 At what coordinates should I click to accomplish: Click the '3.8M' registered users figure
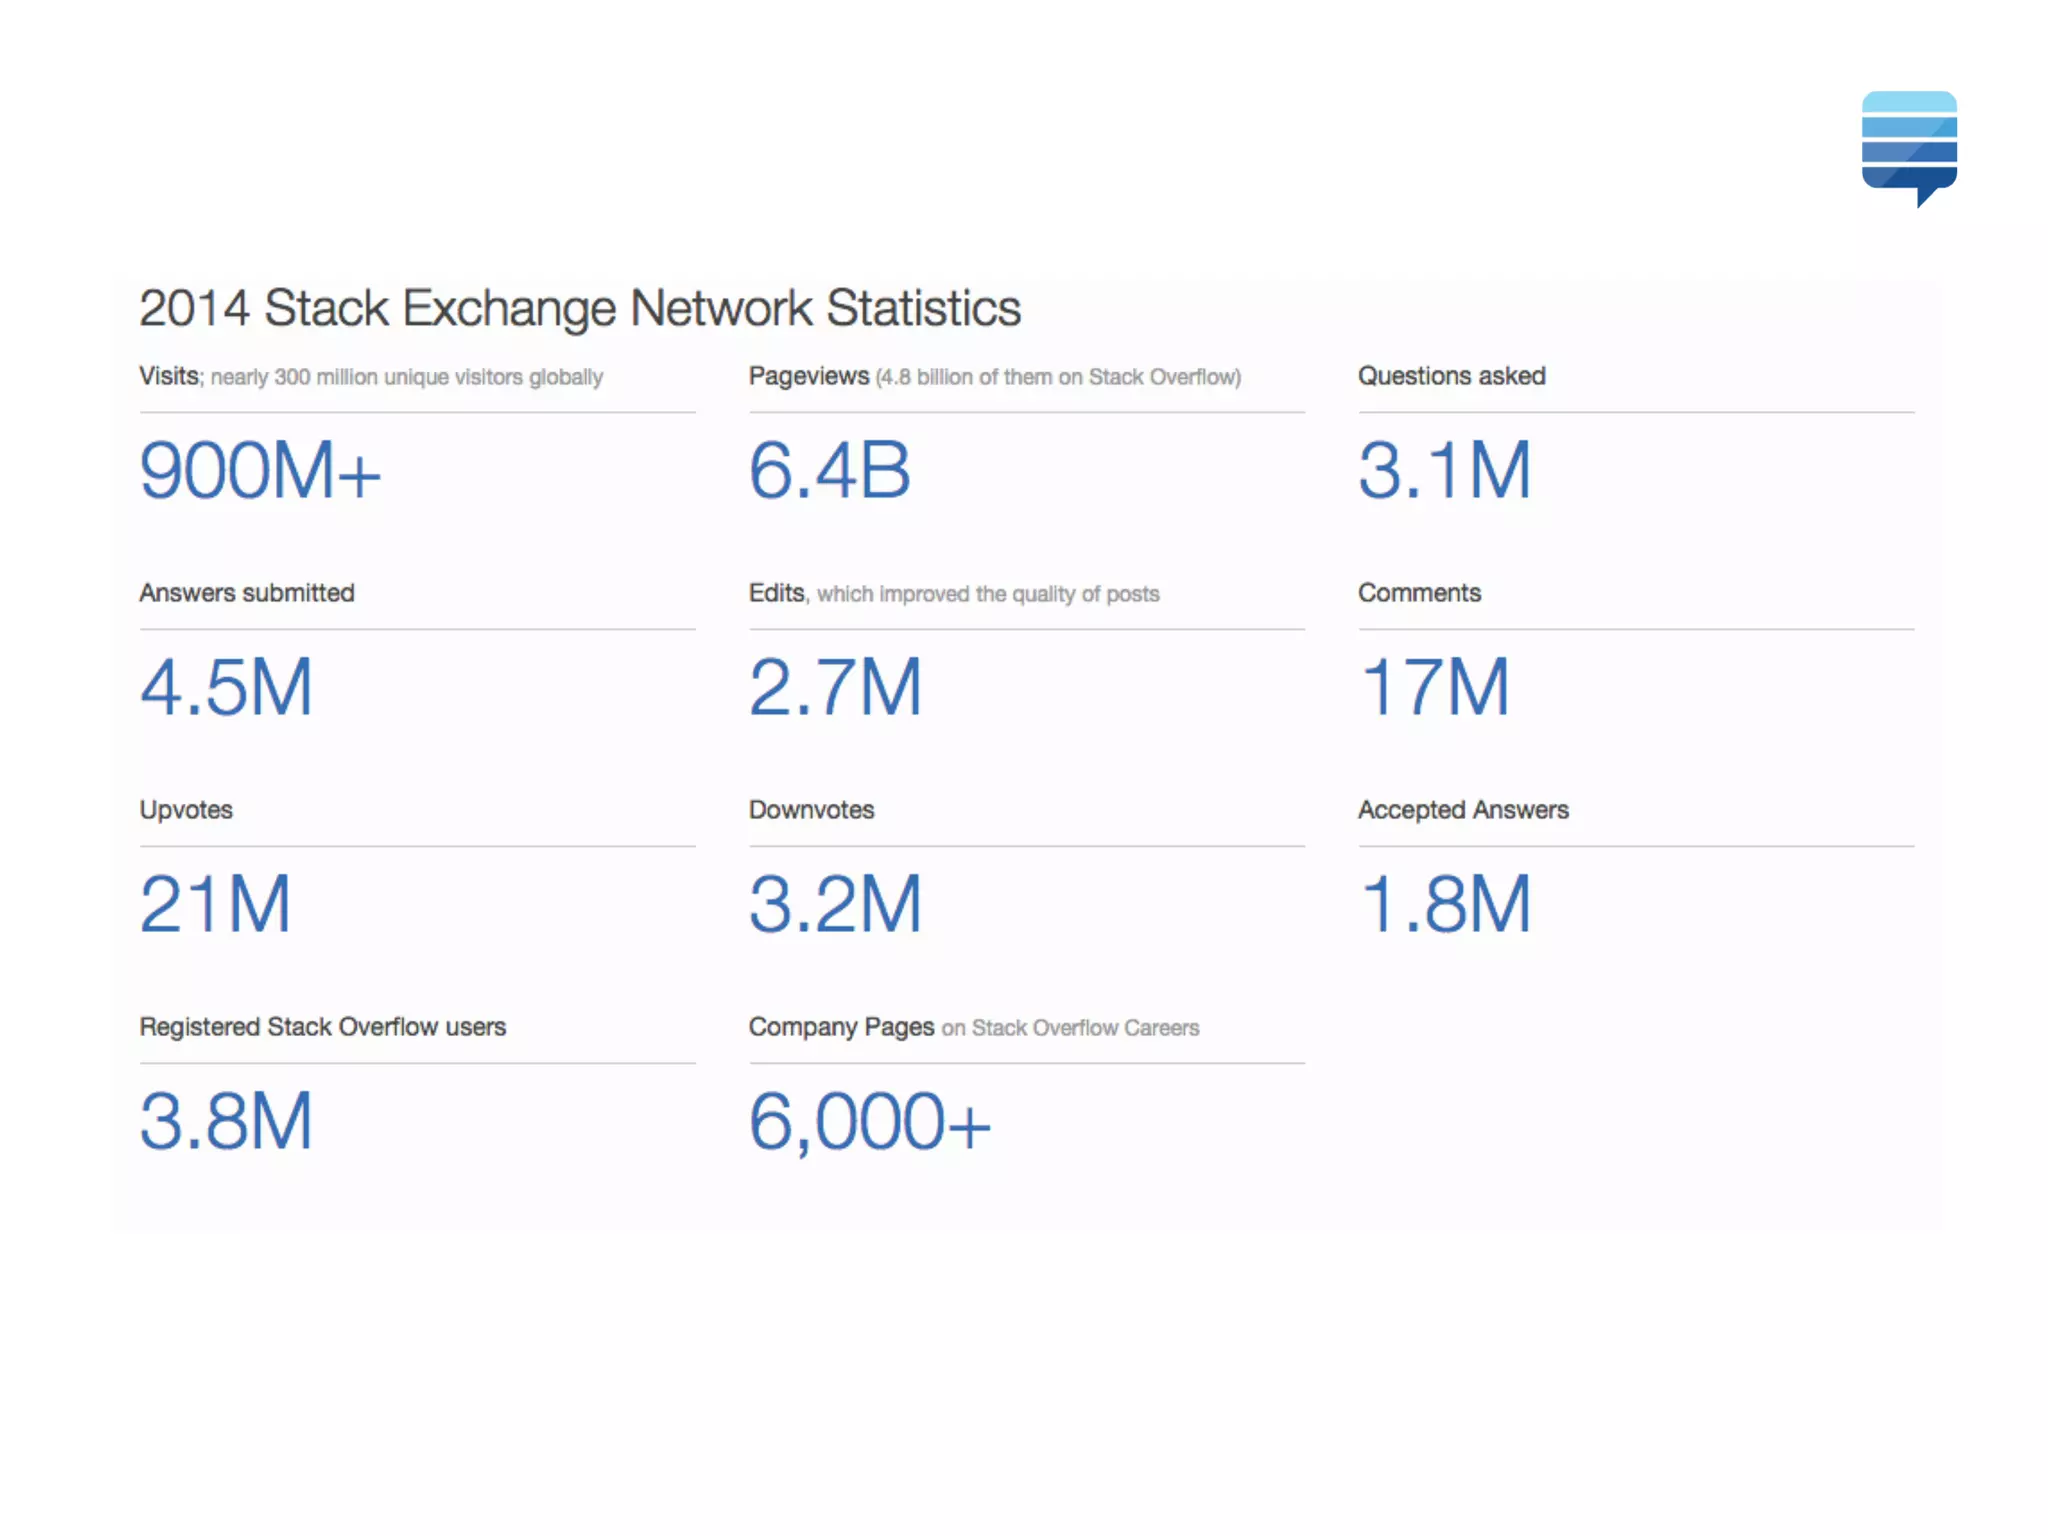(x=227, y=1121)
